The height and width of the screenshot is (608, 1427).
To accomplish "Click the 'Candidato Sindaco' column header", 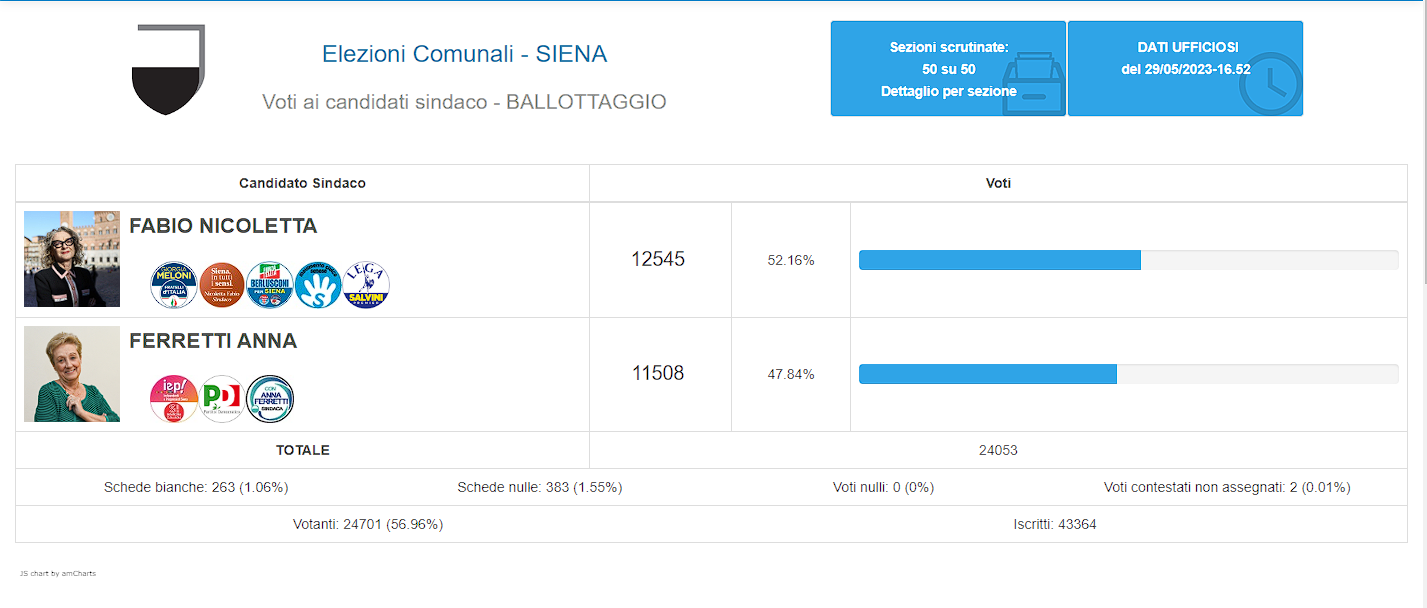I will [302, 184].
